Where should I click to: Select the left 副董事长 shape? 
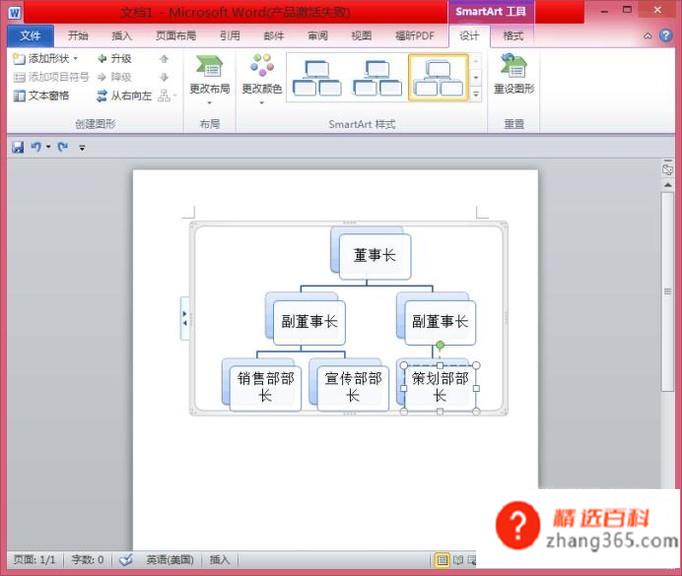pyautogui.click(x=309, y=322)
